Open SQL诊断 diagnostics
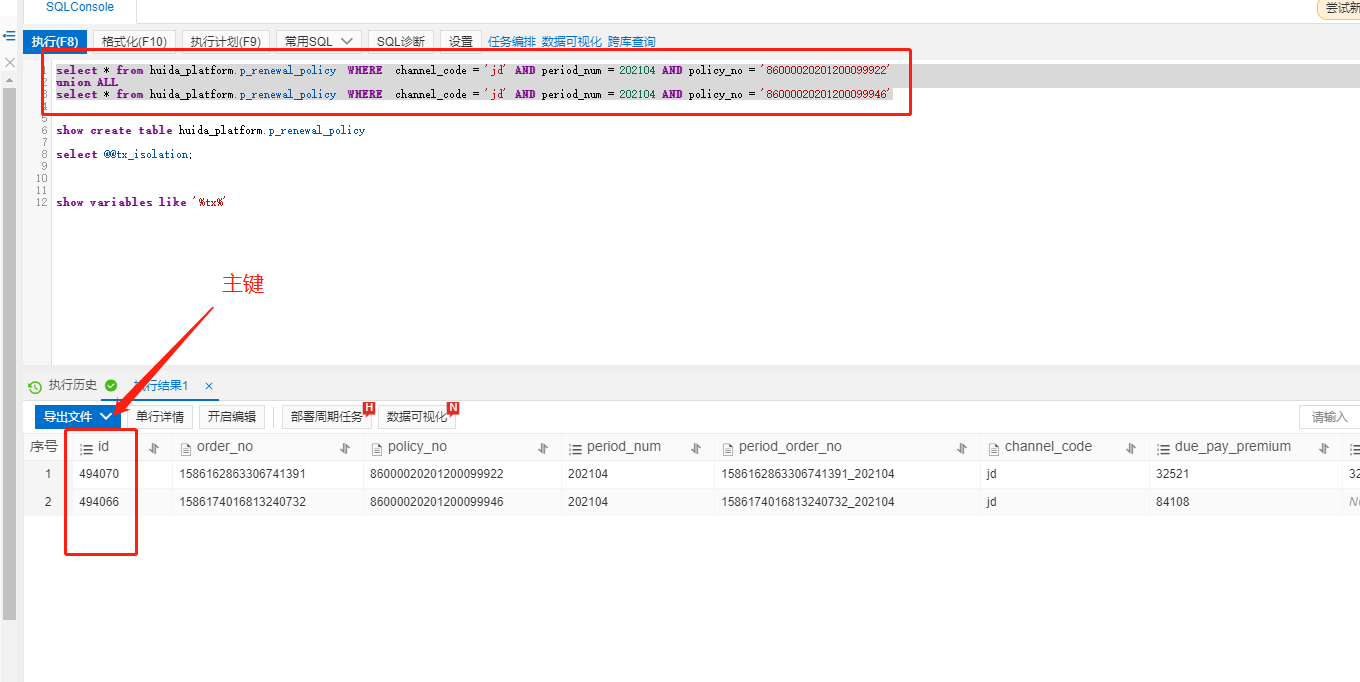This screenshot has height=682, width=1360. tap(401, 41)
